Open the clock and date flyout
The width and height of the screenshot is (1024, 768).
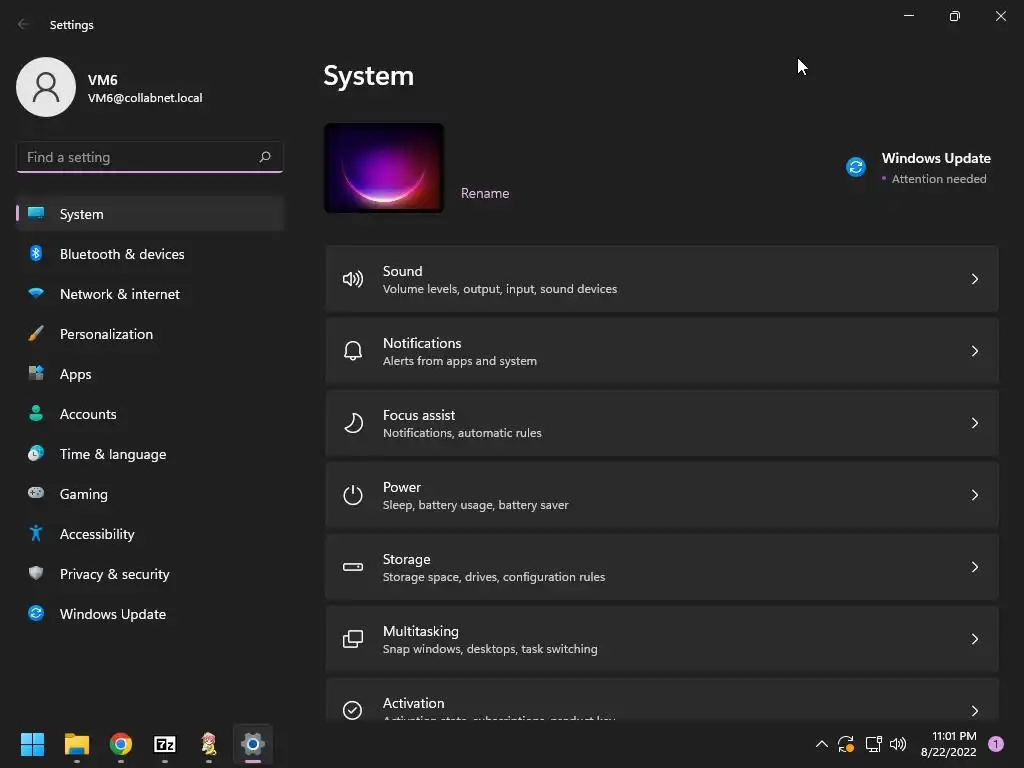pyautogui.click(x=948, y=744)
